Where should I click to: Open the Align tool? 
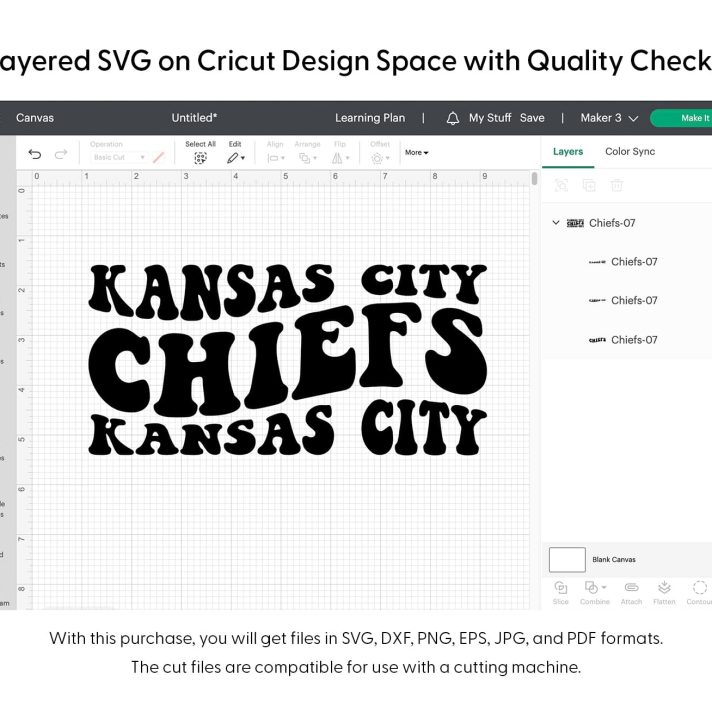276,158
